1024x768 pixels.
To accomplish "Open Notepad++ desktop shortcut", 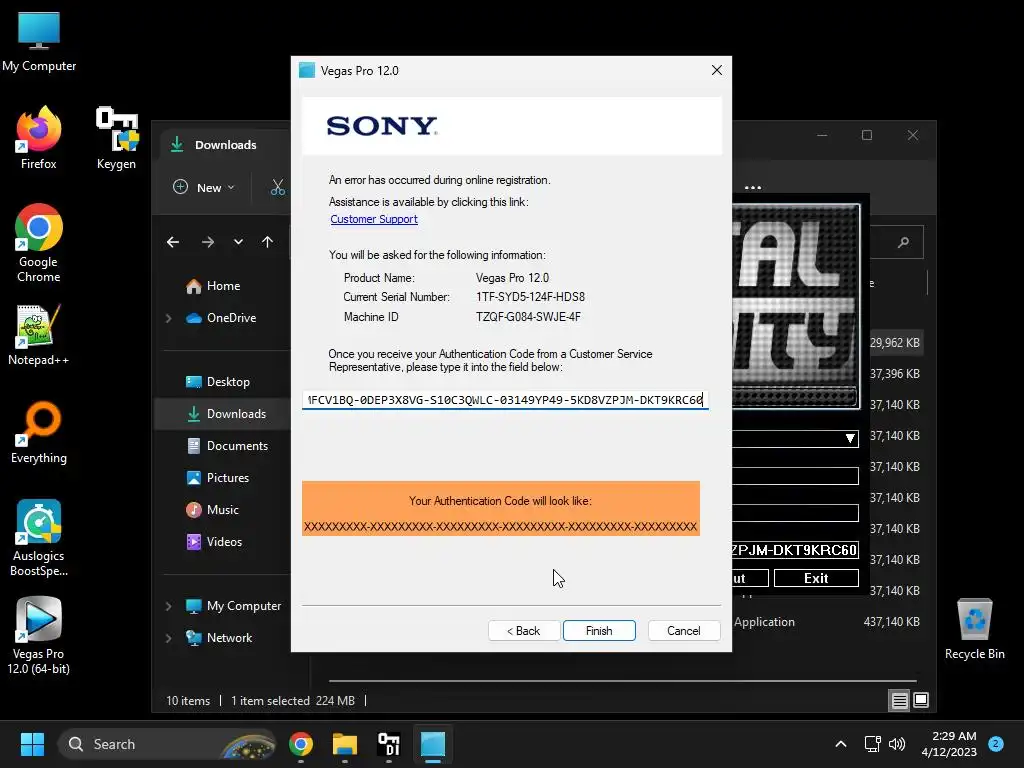I will (x=39, y=334).
